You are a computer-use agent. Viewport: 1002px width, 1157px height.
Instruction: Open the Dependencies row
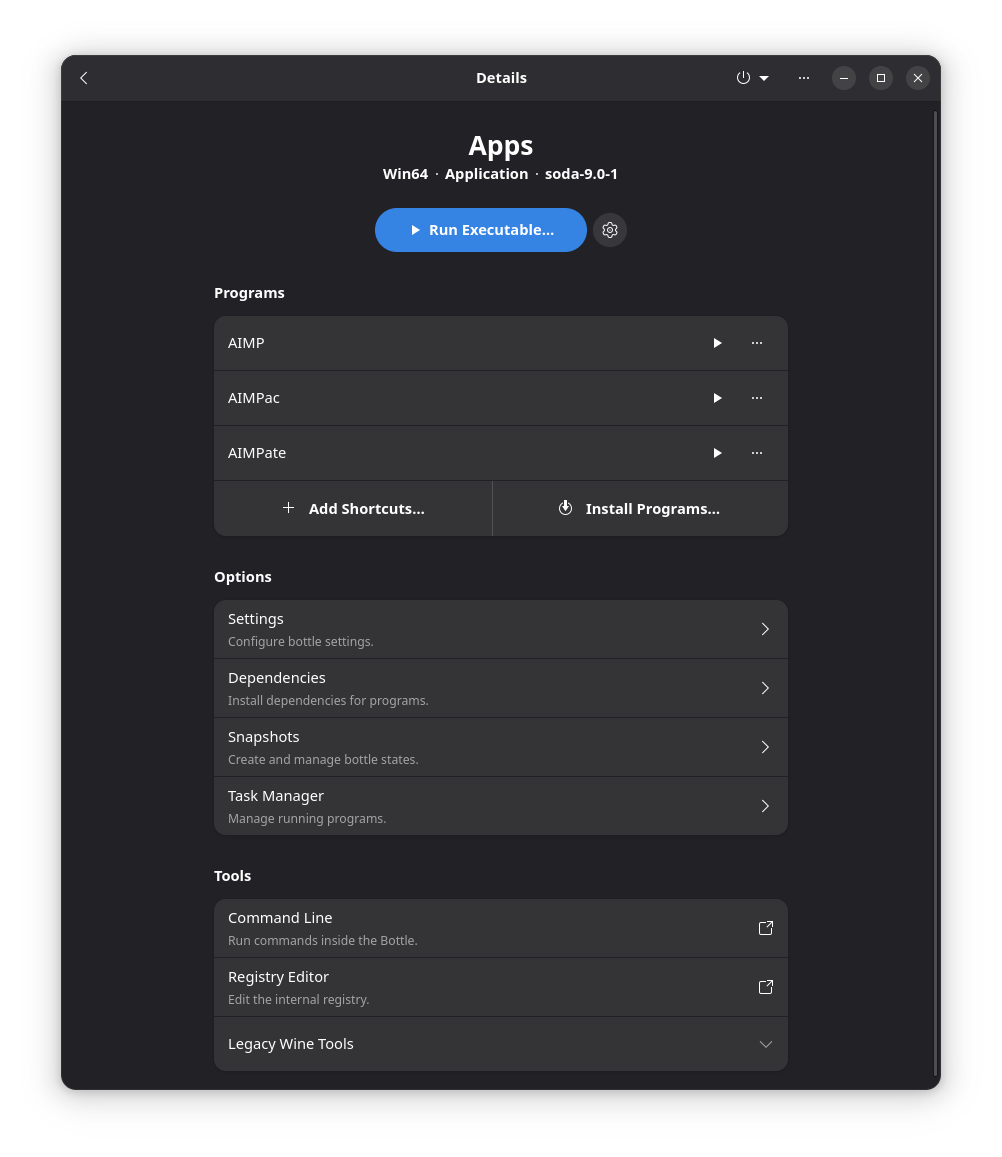500,688
